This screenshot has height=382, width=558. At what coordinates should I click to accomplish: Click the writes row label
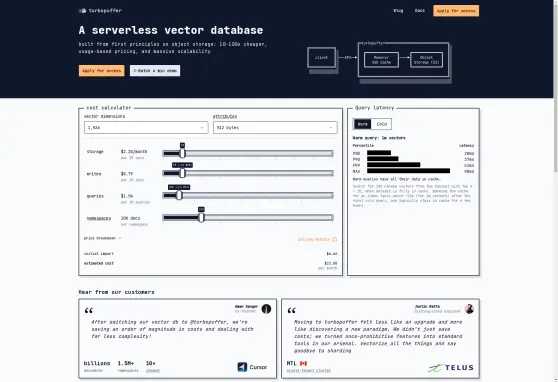click(x=94, y=174)
